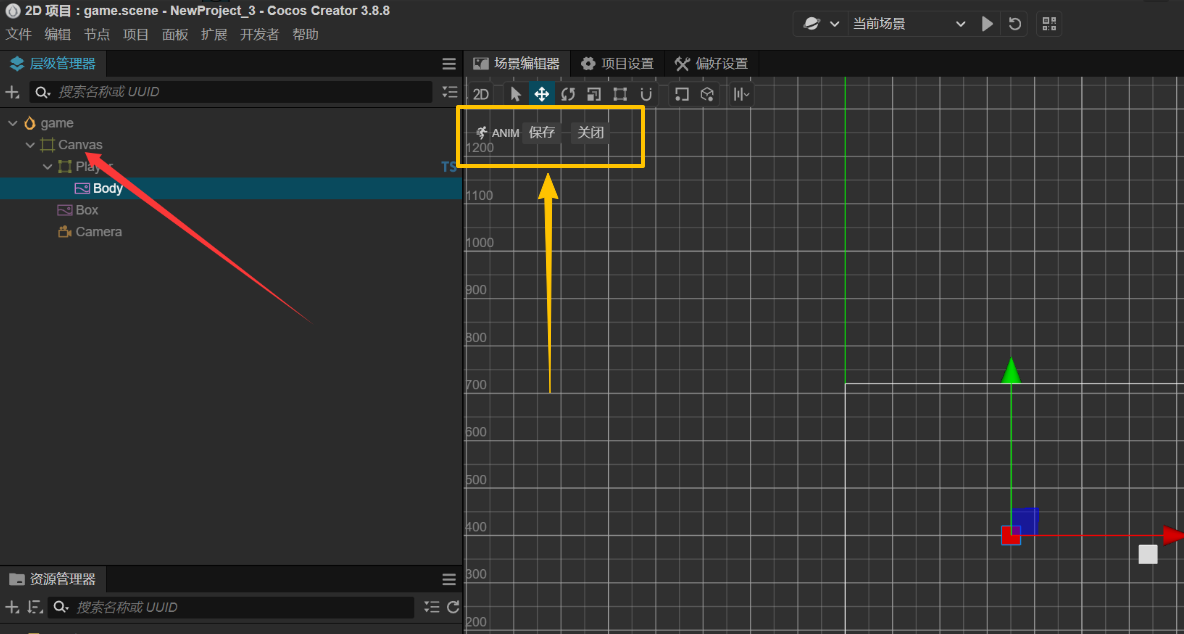Switch to the 项目设置 tab

[x=617, y=64]
